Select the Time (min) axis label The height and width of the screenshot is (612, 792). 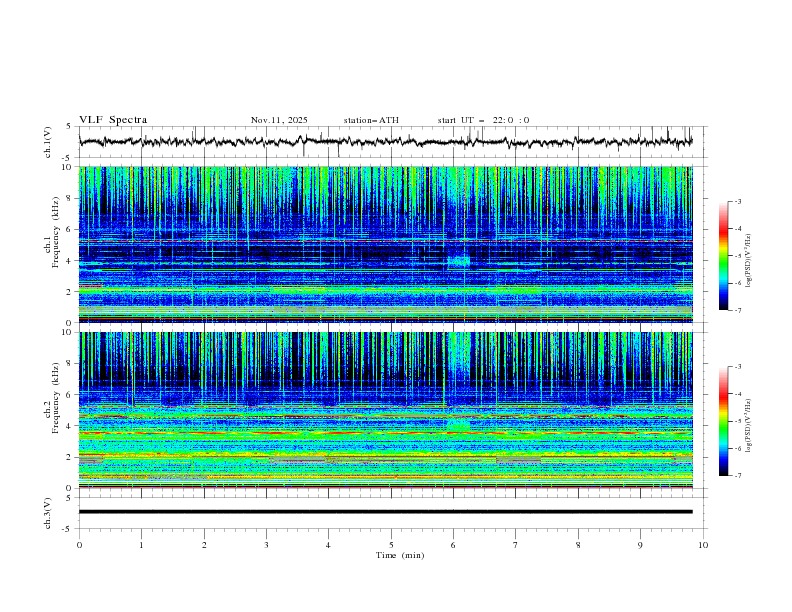tap(399, 555)
